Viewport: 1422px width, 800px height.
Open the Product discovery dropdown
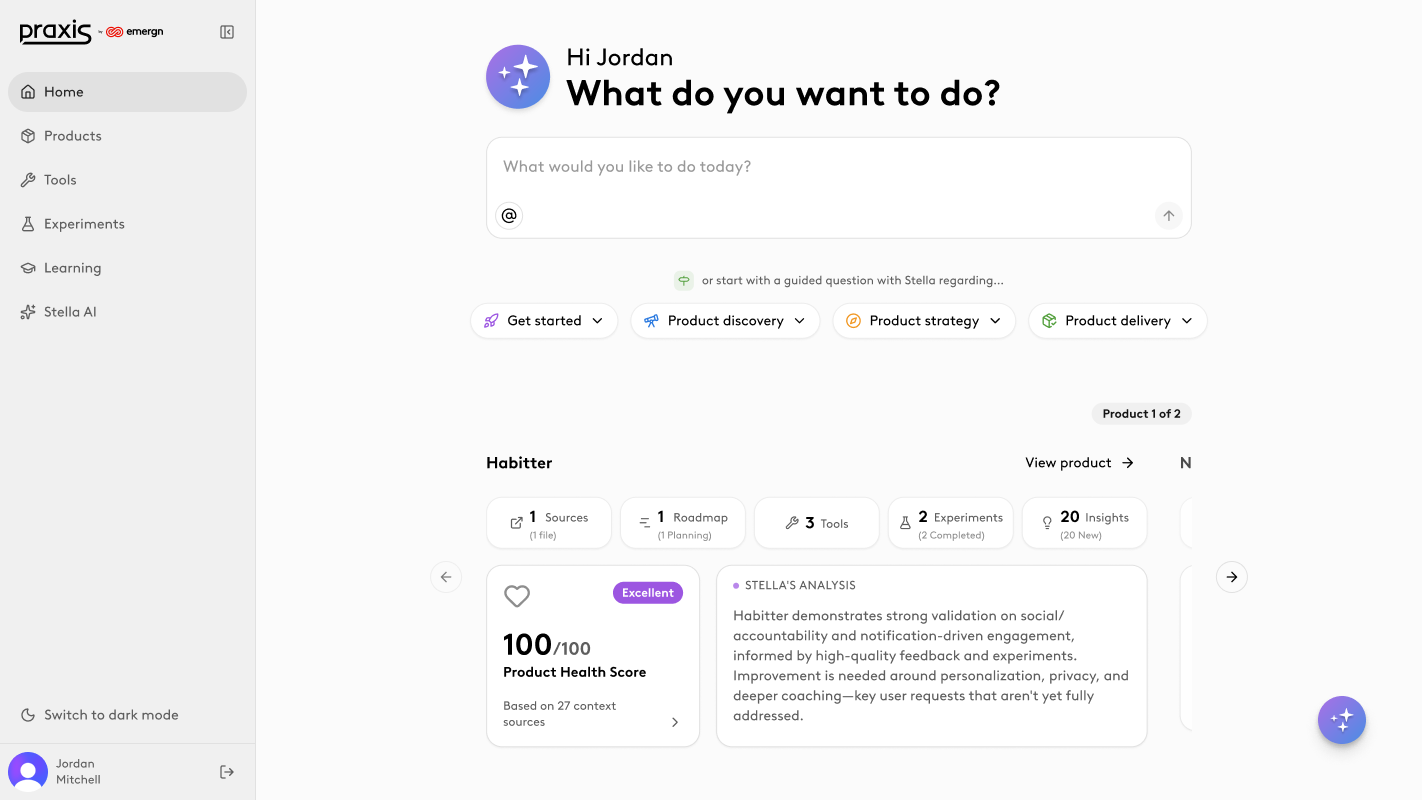[x=725, y=321]
